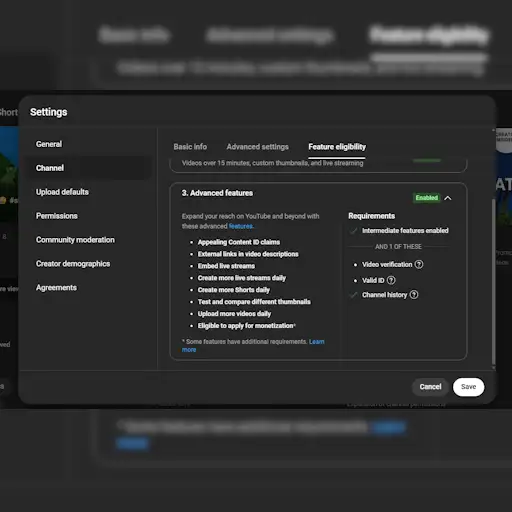
Task: Open General settings section
Action: tap(49, 144)
